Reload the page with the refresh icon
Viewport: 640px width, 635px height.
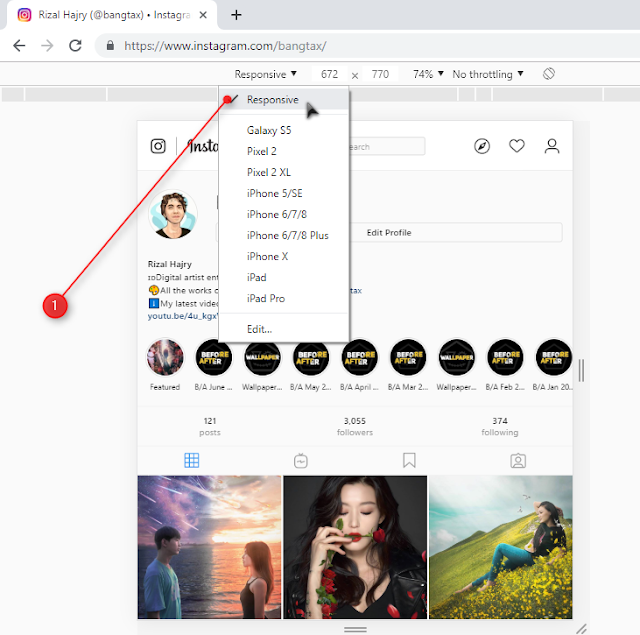click(x=76, y=45)
